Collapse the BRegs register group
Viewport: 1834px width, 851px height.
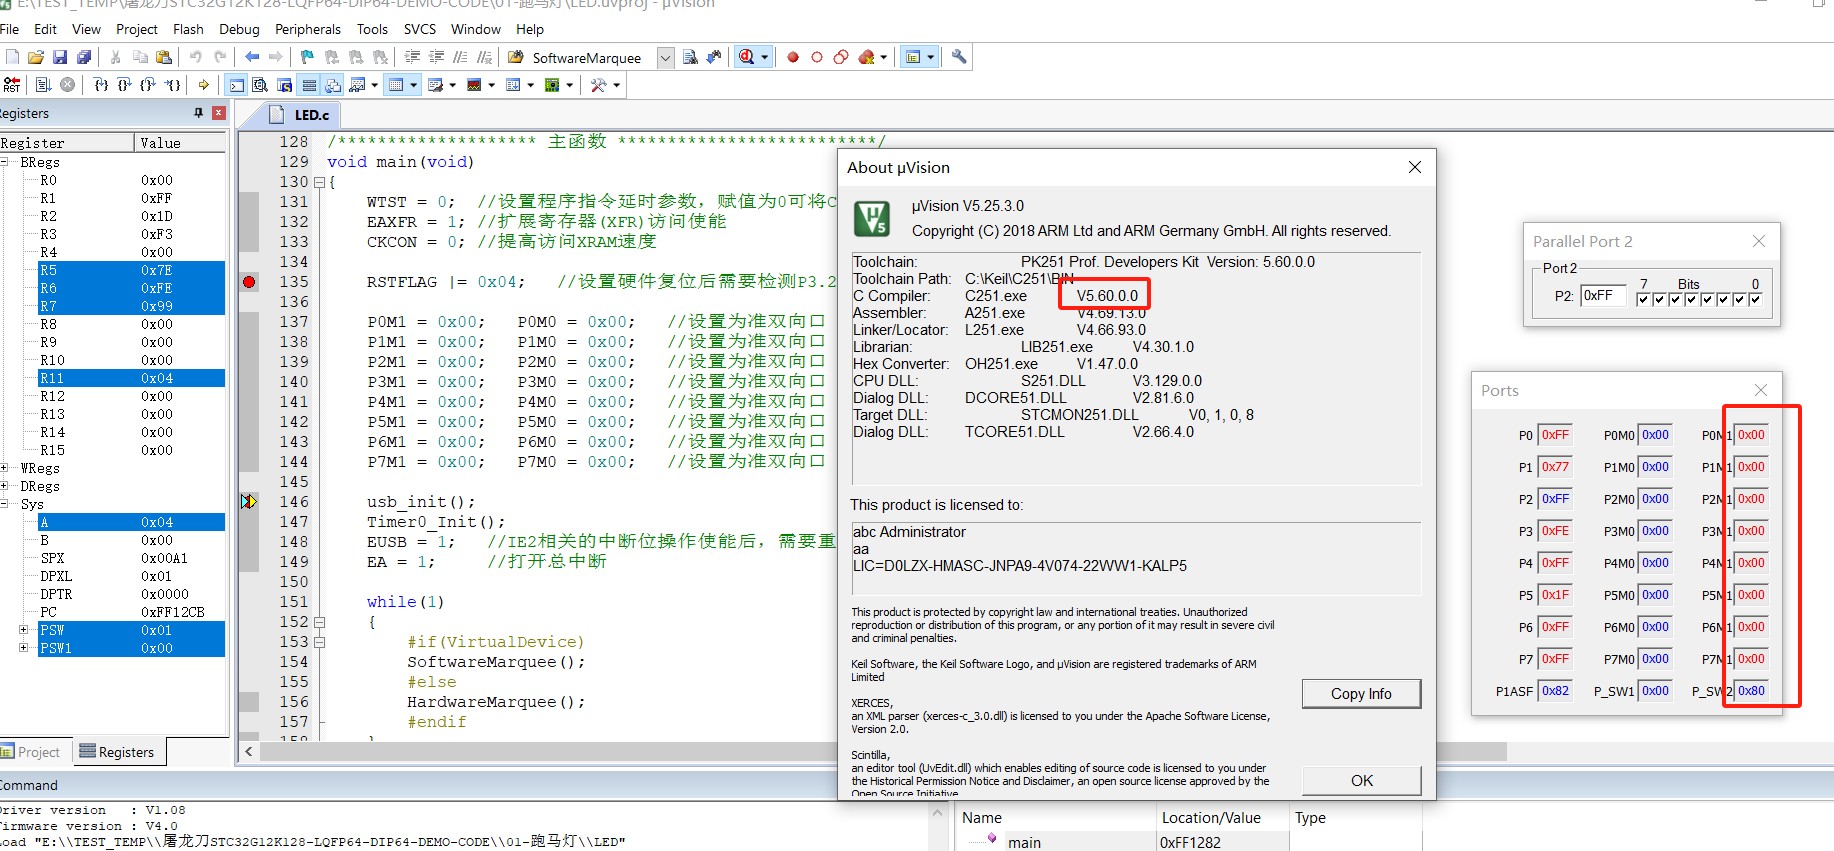pos(5,162)
